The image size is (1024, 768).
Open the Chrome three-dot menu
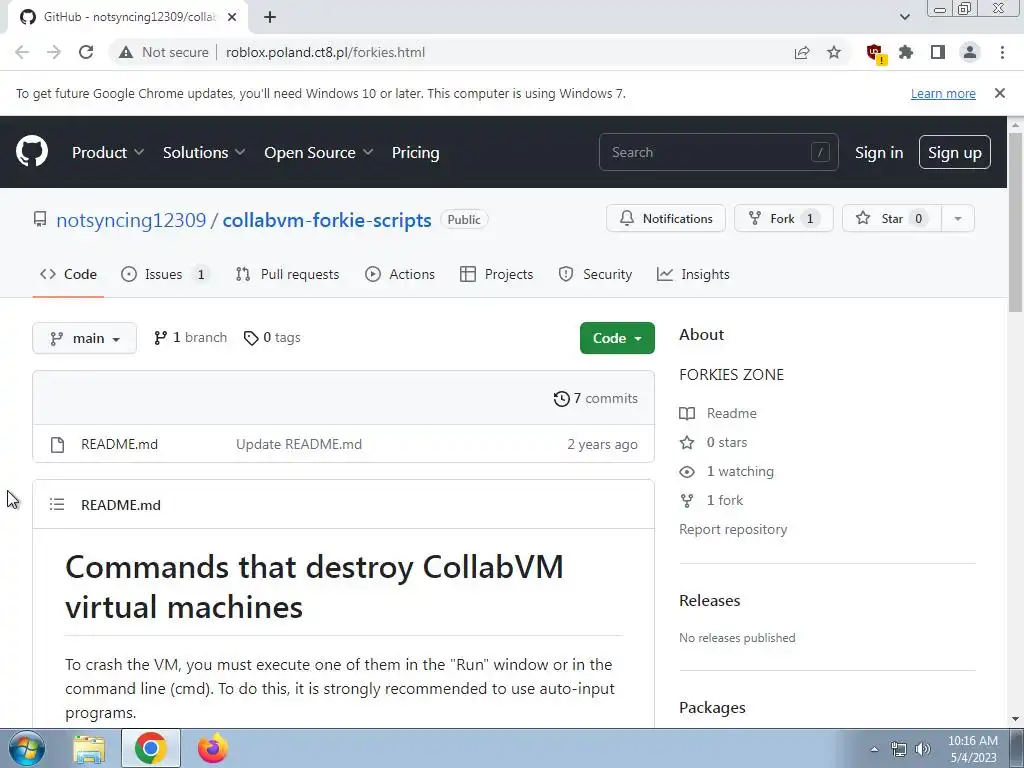tap(1002, 52)
